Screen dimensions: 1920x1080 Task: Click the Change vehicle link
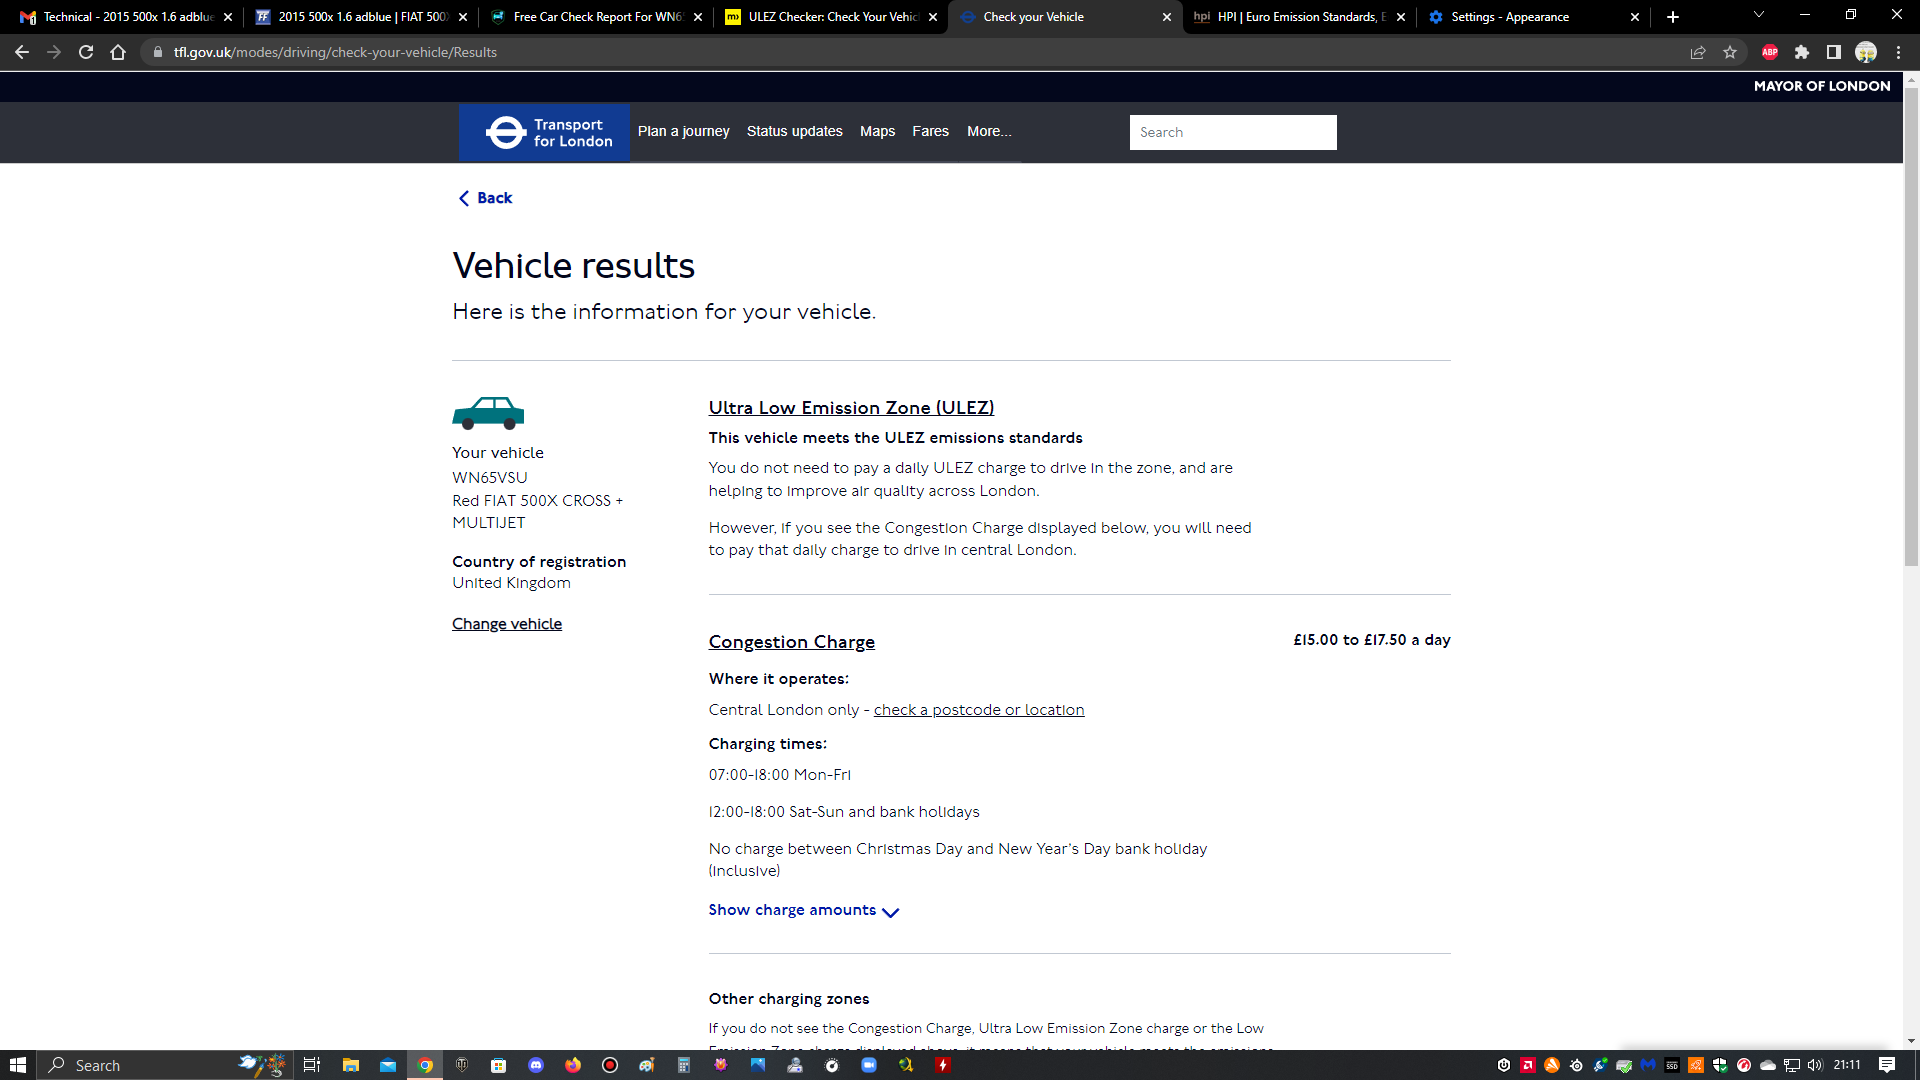point(507,624)
